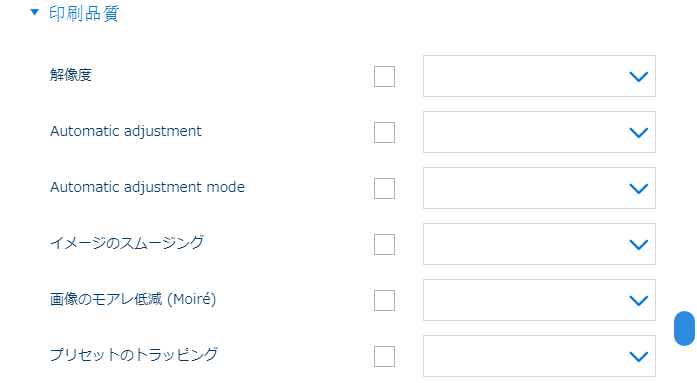This screenshot has height=383, width=697.
Task: Open the イメージのスムージング dropdown field
Action: click(539, 244)
